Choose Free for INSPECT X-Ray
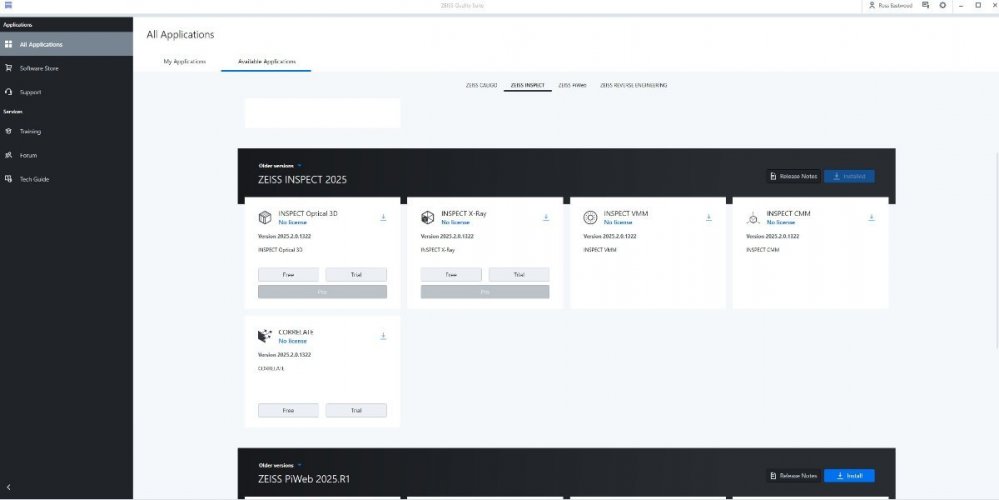999x500 pixels. pyautogui.click(x=451, y=275)
